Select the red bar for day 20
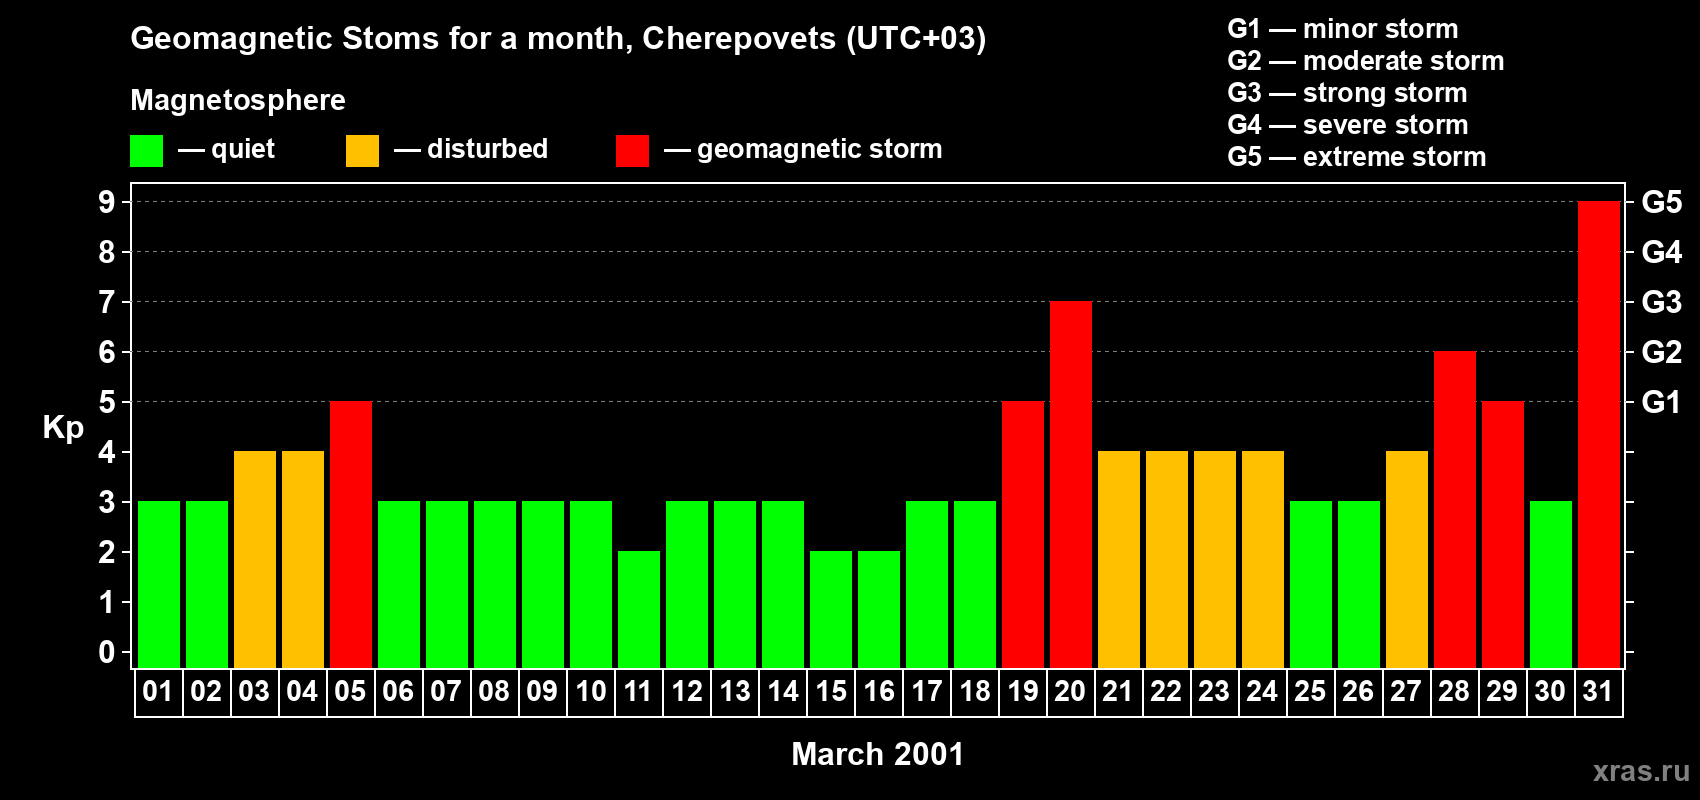The height and width of the screenshot is (800, 1700). coord(1071,485)
